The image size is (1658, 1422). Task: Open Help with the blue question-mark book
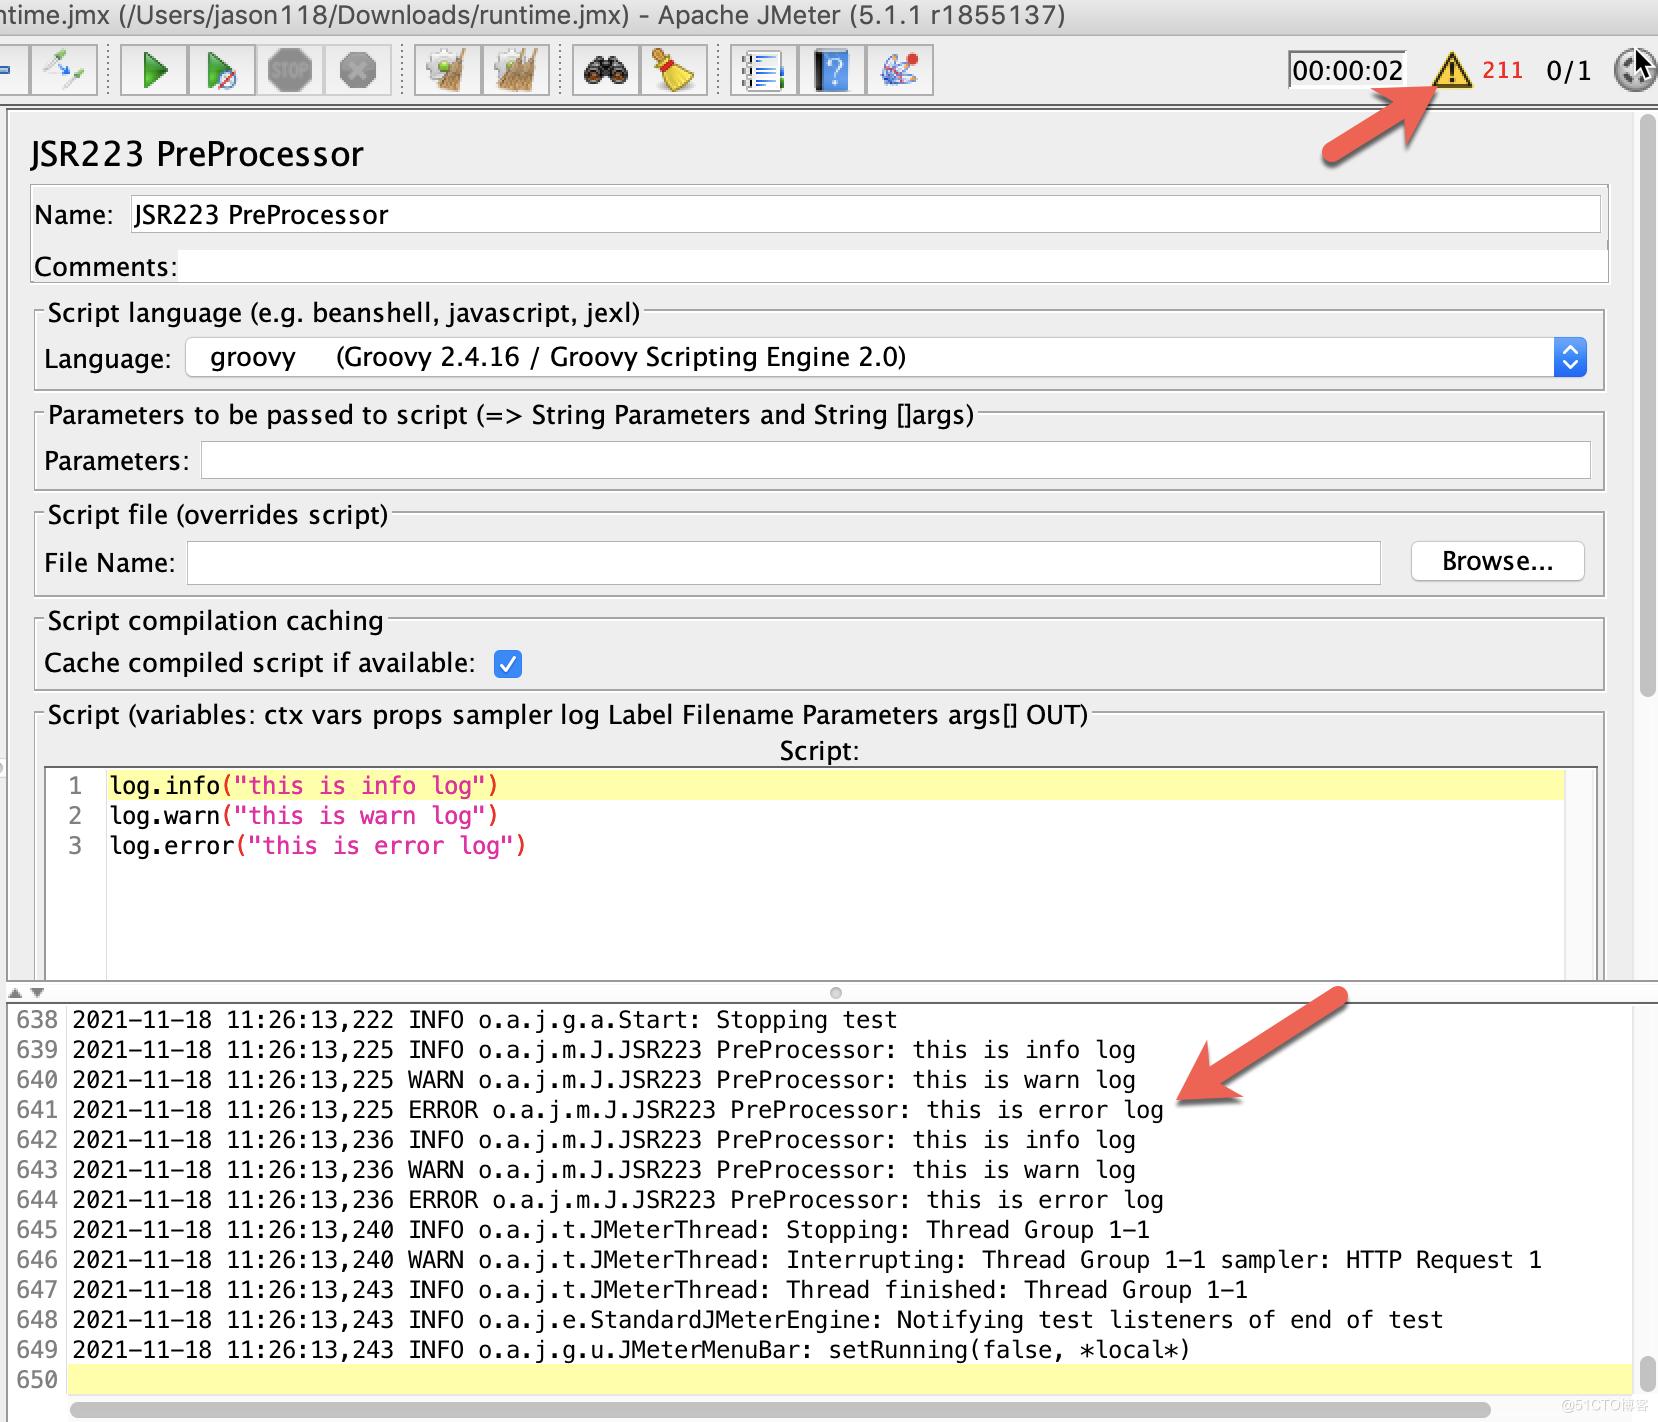(x=831, y=70)
